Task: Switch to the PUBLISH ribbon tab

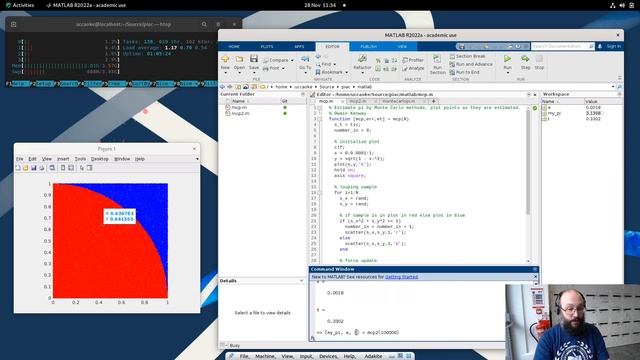Action: [369, 47]
